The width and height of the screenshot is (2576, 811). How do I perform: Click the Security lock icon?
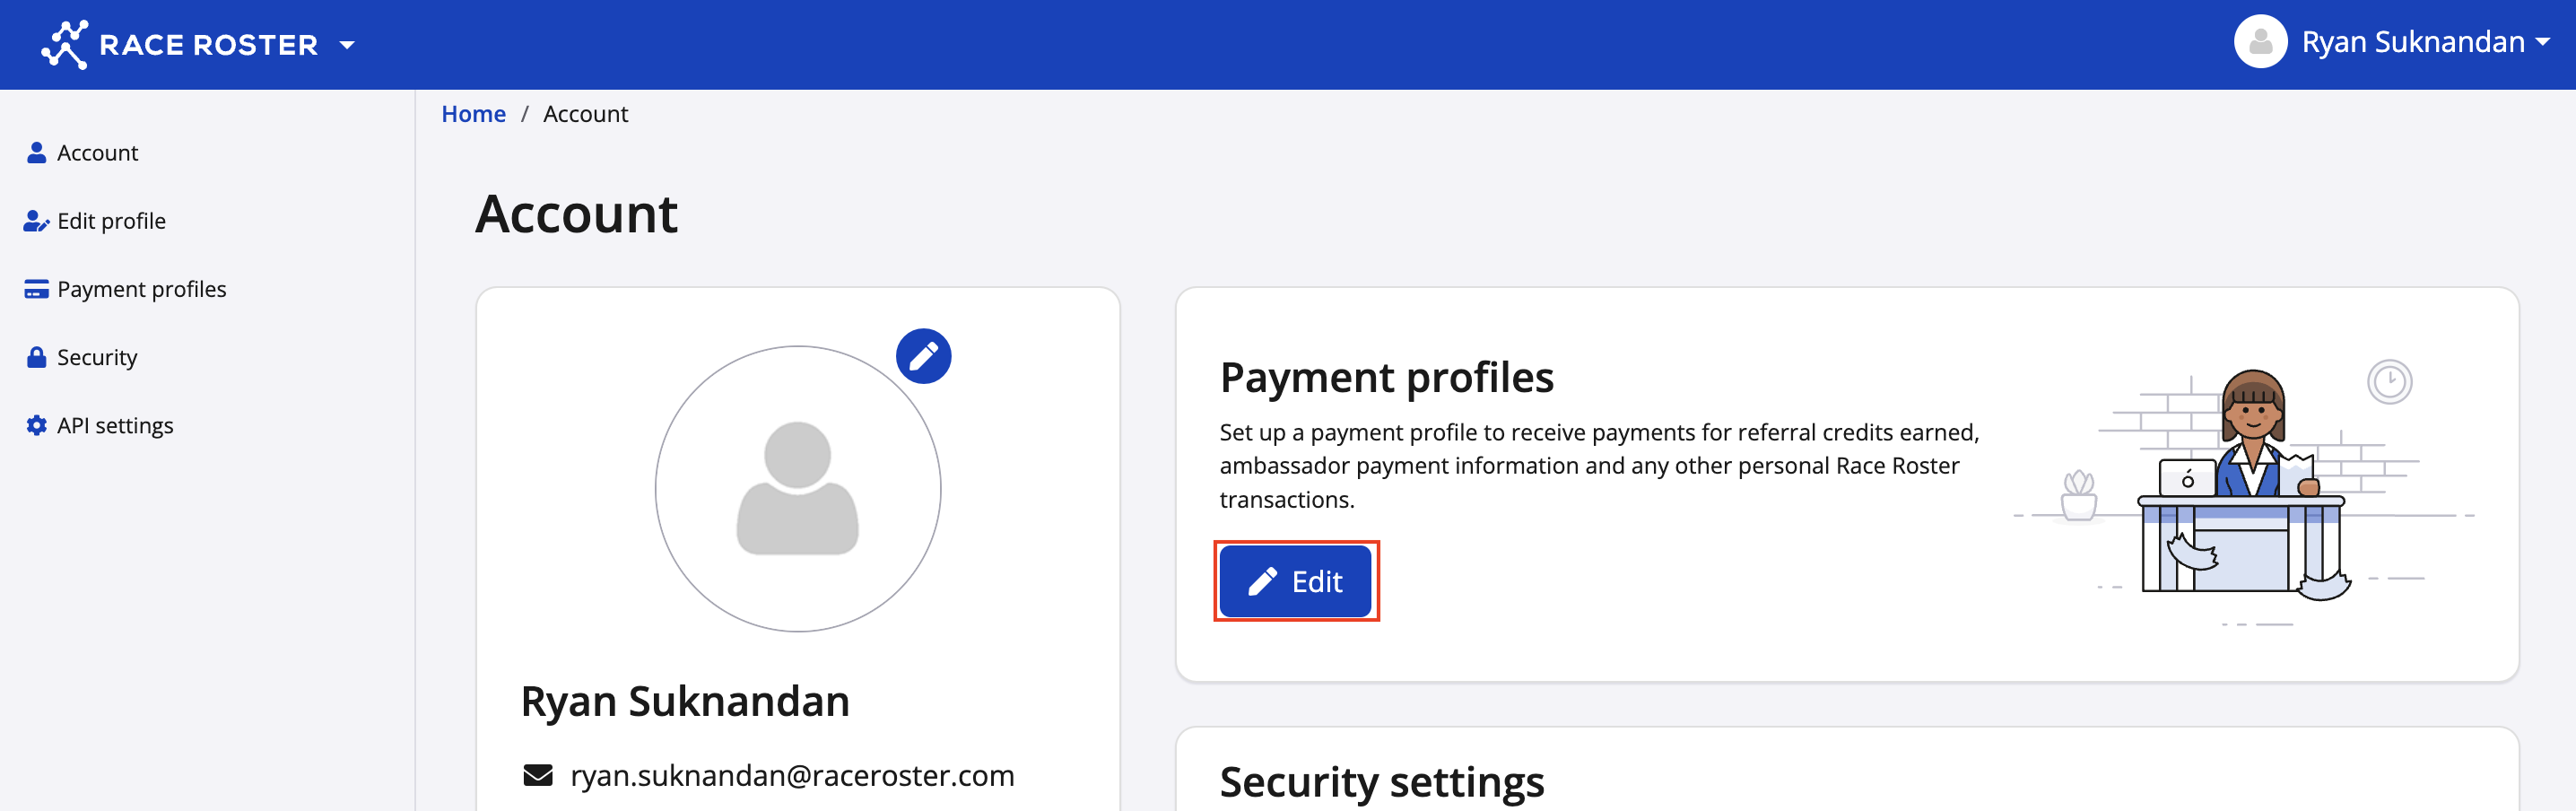(x=36, y=357)
